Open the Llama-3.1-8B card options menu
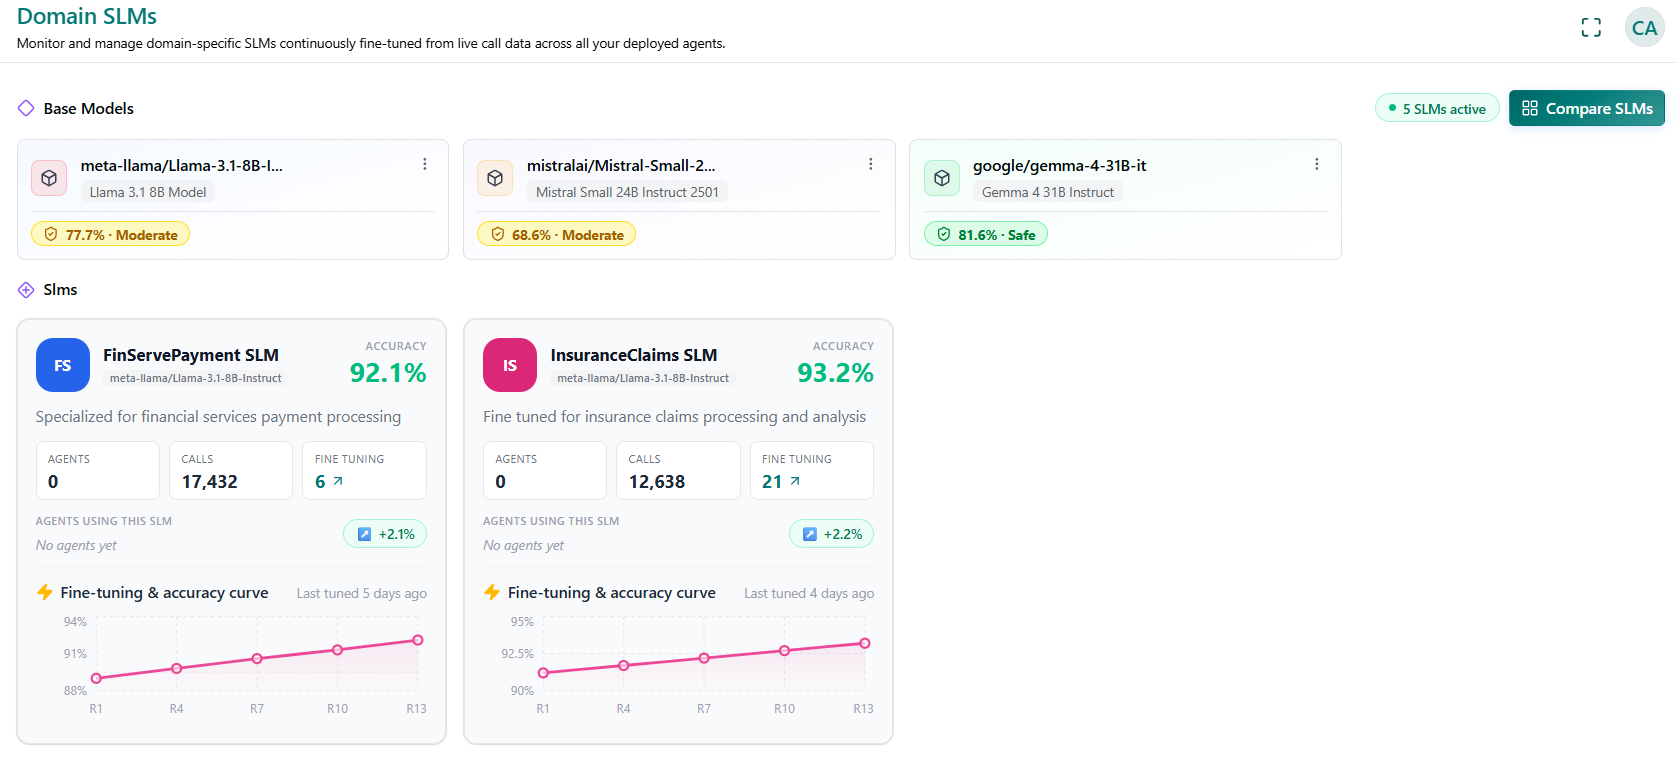Image resolution: width=1677 pixels, height=776 pixels. click(x=425, y=164)
